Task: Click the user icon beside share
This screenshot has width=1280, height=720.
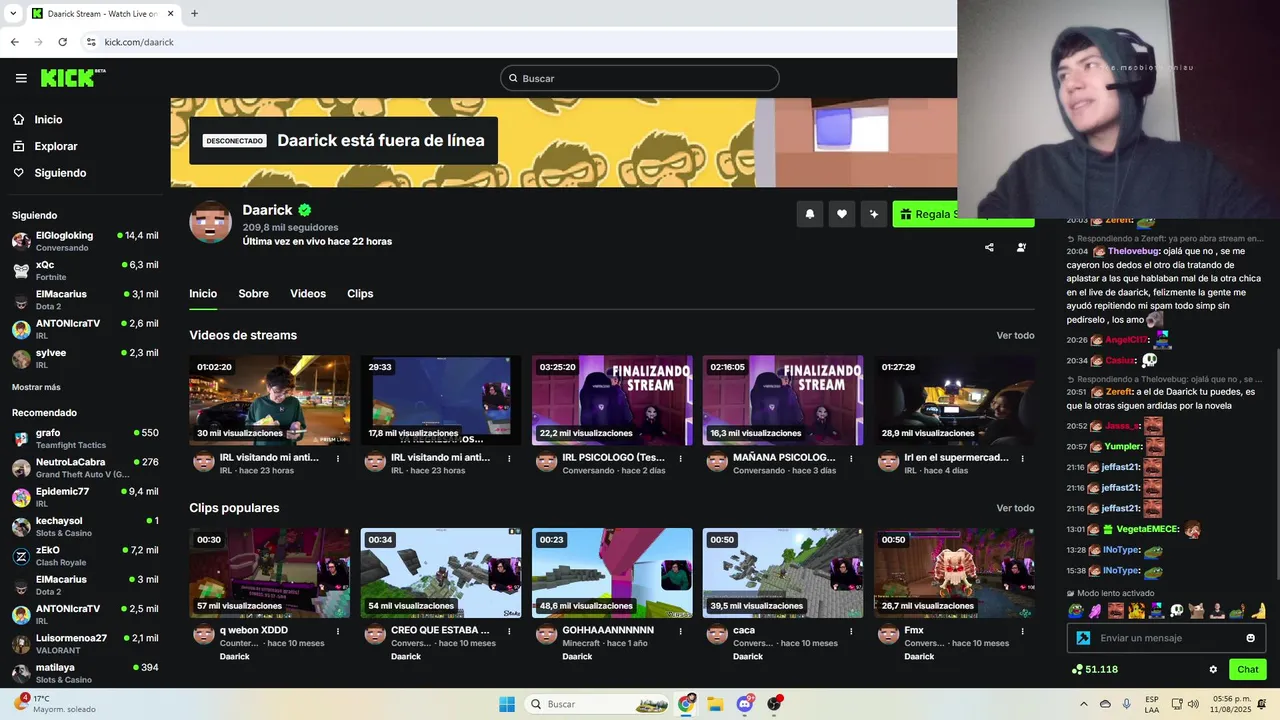Action: click(x=1021, y=247)
